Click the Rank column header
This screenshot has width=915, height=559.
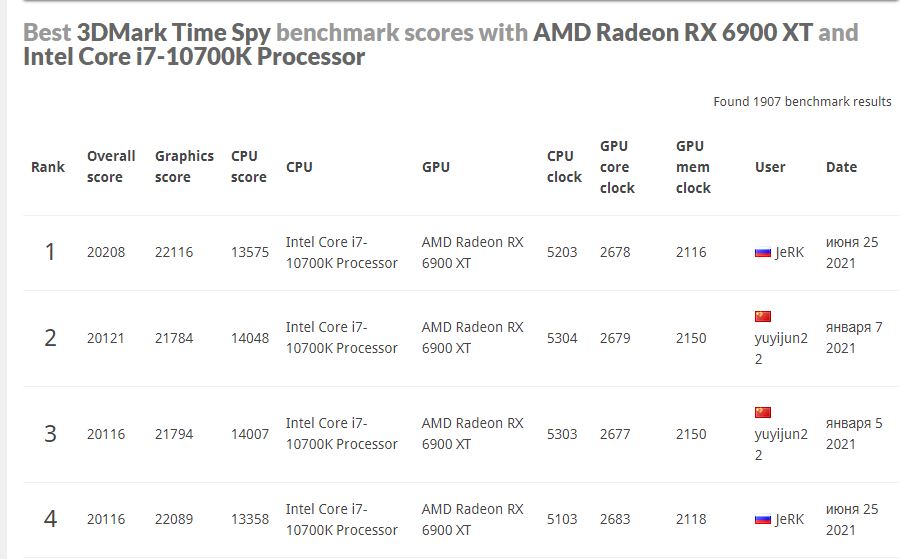(x=48, y=167)
